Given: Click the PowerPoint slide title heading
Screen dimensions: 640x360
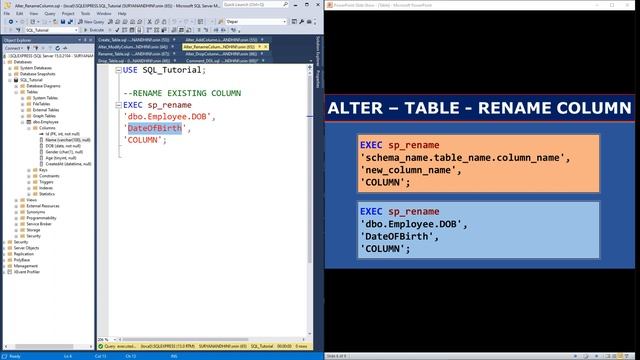Looking at the screenshot, I should click(x=479, y=108).
